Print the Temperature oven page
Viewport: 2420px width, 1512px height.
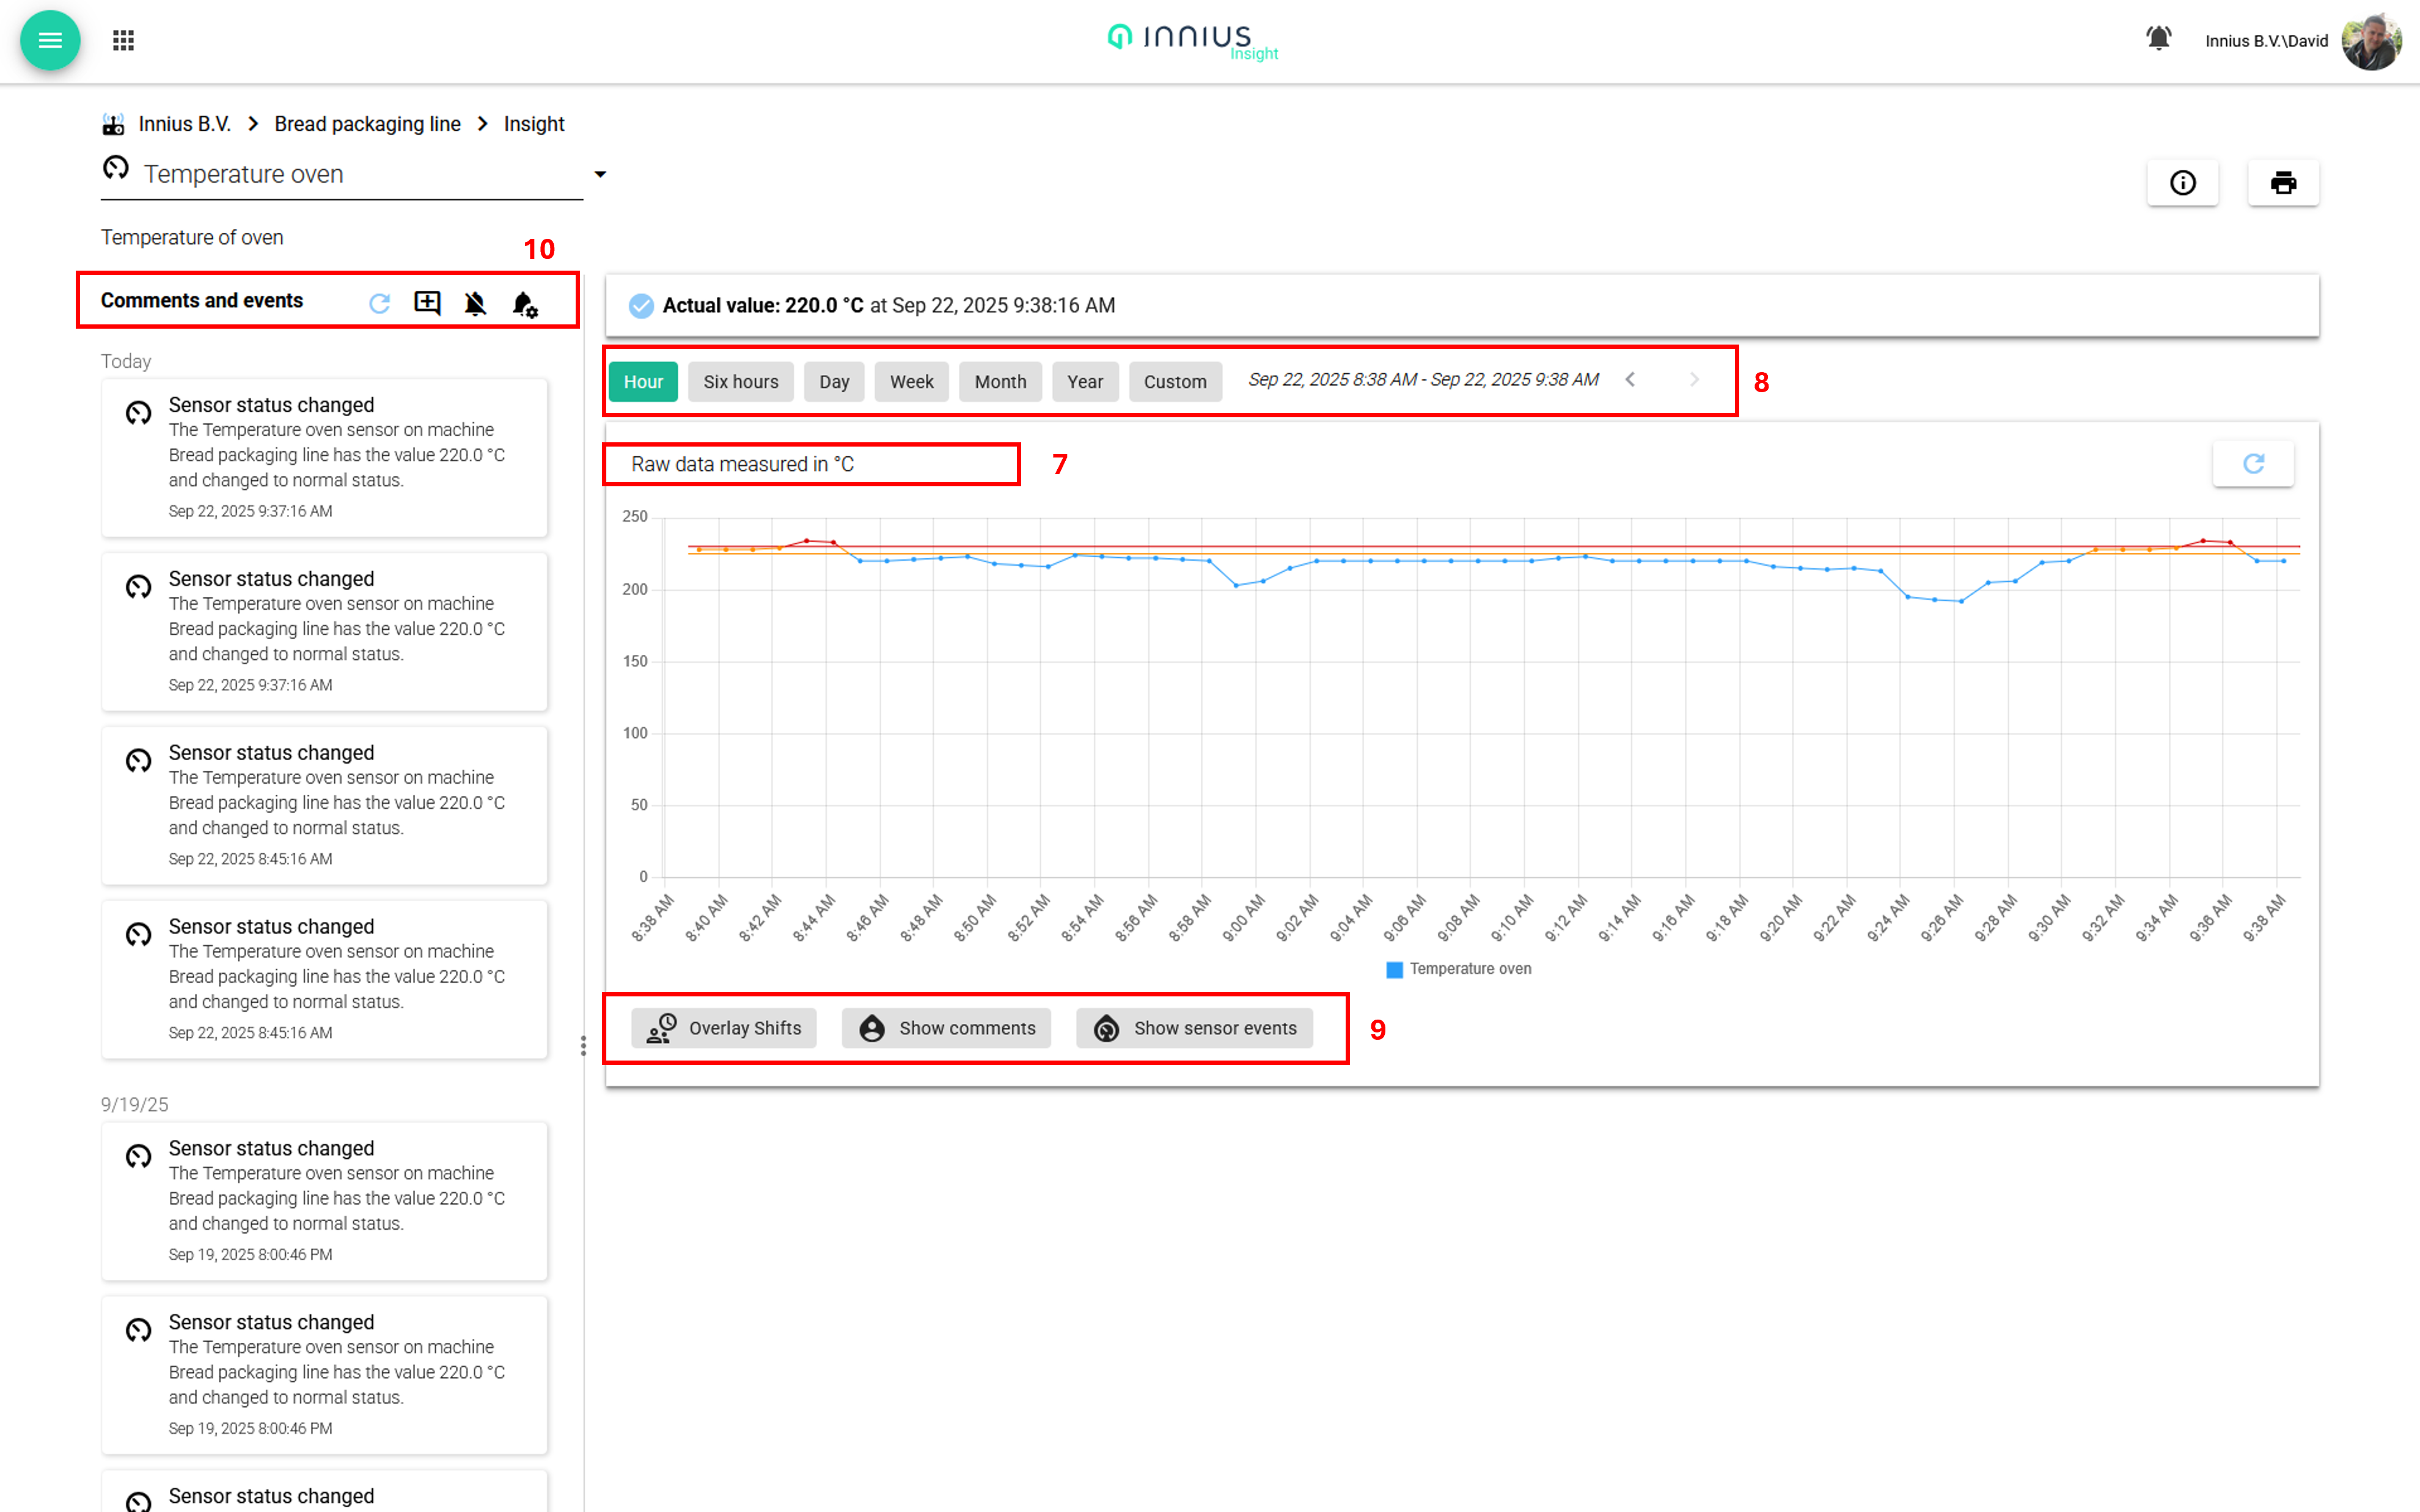coord(2283,183)
